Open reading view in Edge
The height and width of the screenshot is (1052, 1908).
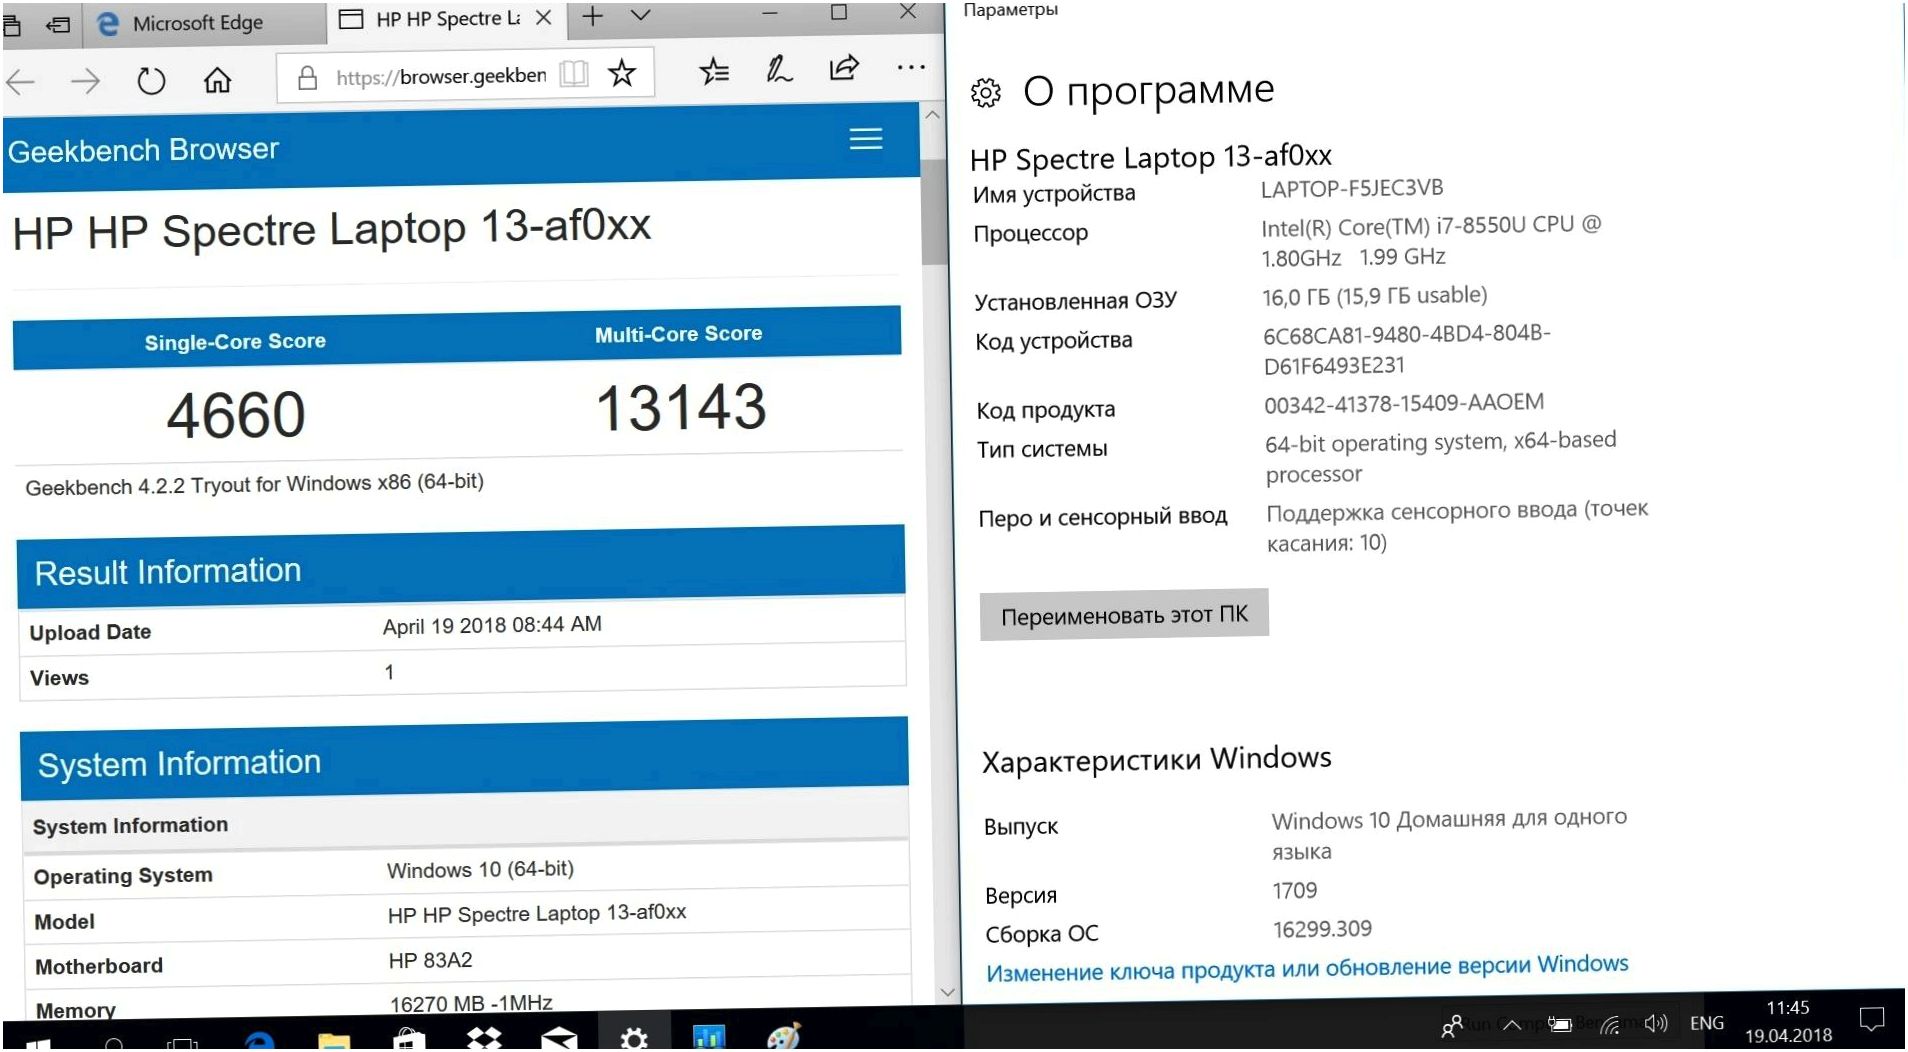pos(574,73)
